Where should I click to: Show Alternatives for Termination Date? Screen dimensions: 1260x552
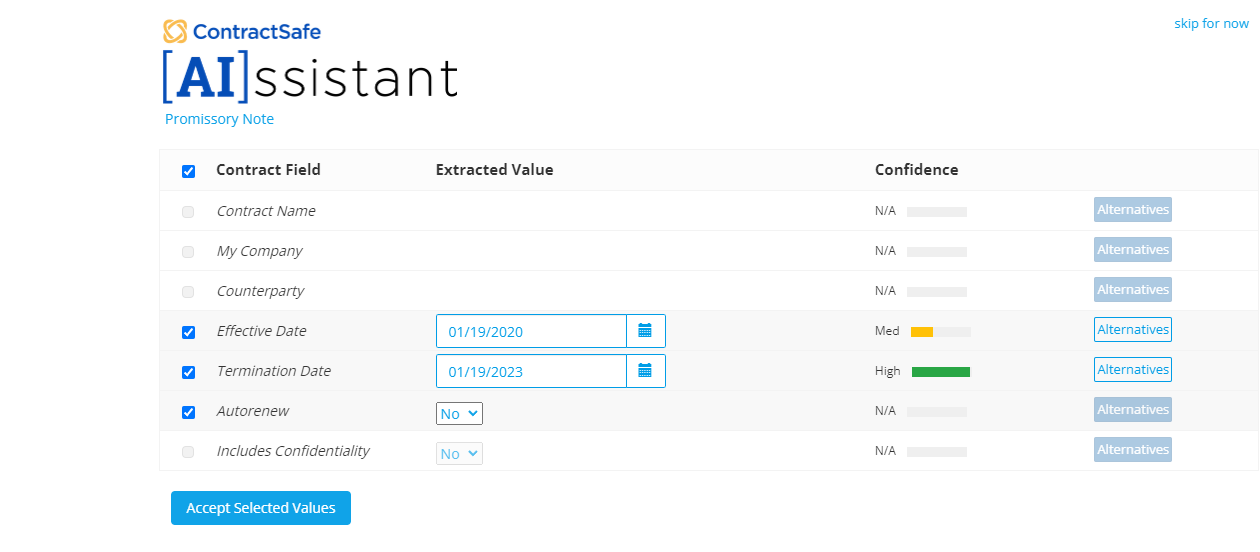pos(1133,370)
